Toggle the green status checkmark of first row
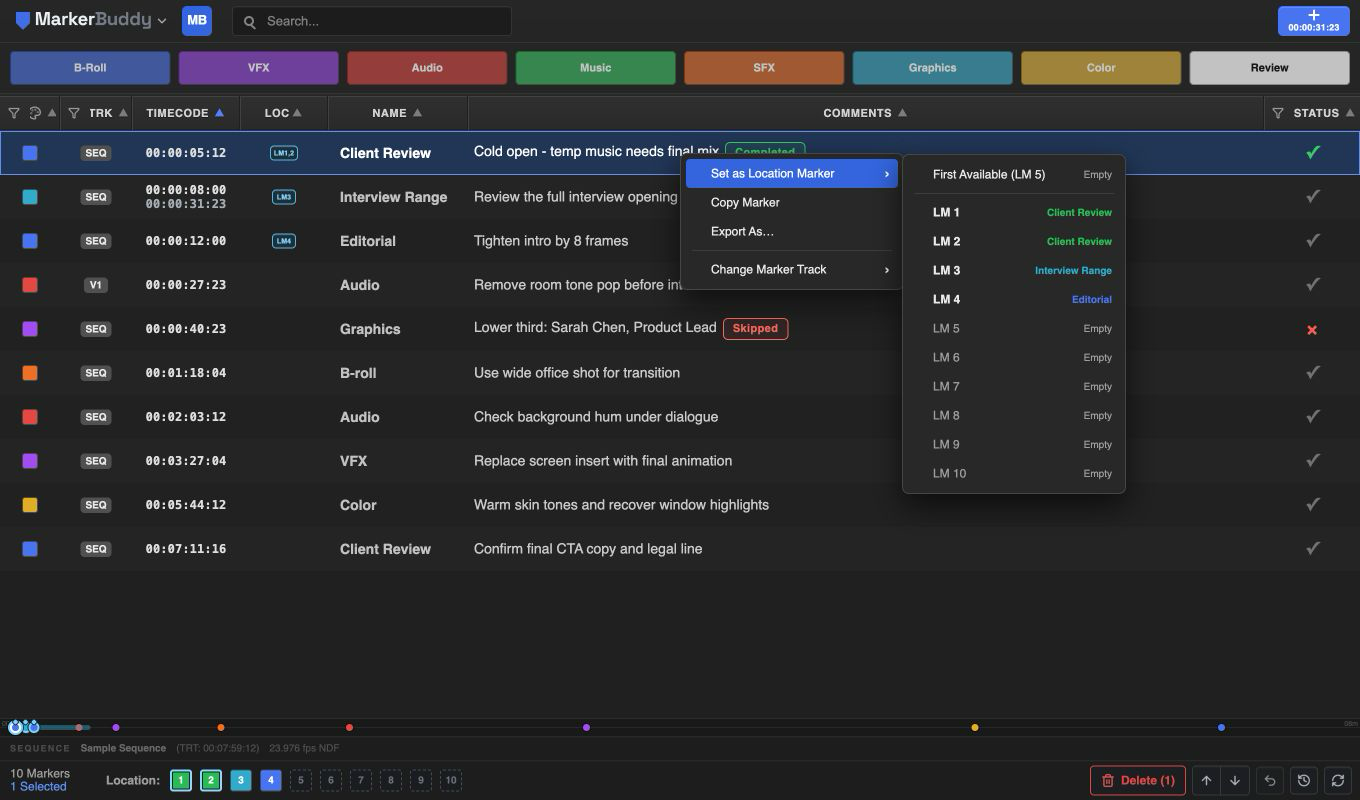 [1313, 152]
